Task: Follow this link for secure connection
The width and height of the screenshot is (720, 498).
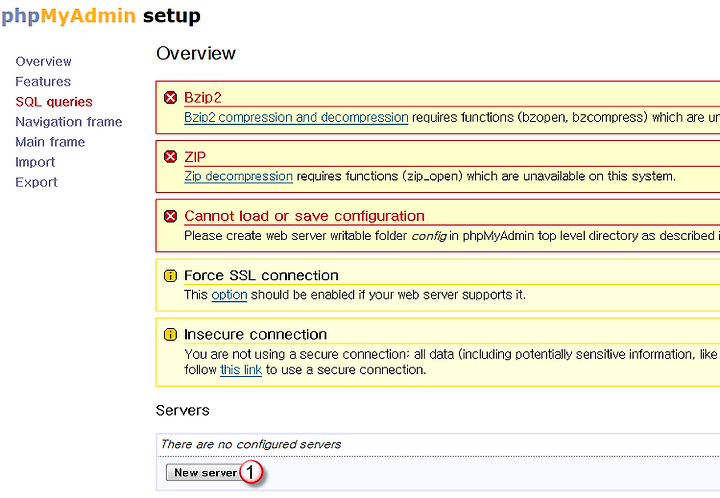Action: (x=241, y=370)
